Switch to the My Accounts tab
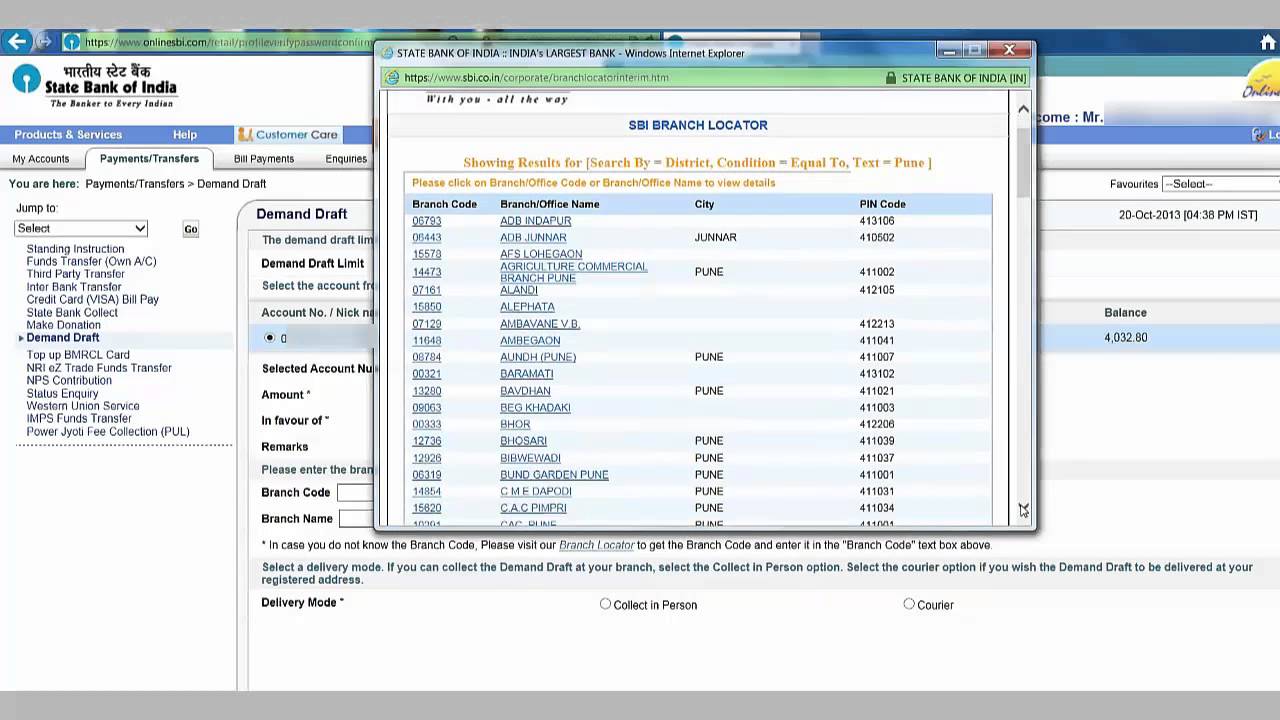Image resolution: width=1280 pixels, height=720 pixels. tap(41, 158)
